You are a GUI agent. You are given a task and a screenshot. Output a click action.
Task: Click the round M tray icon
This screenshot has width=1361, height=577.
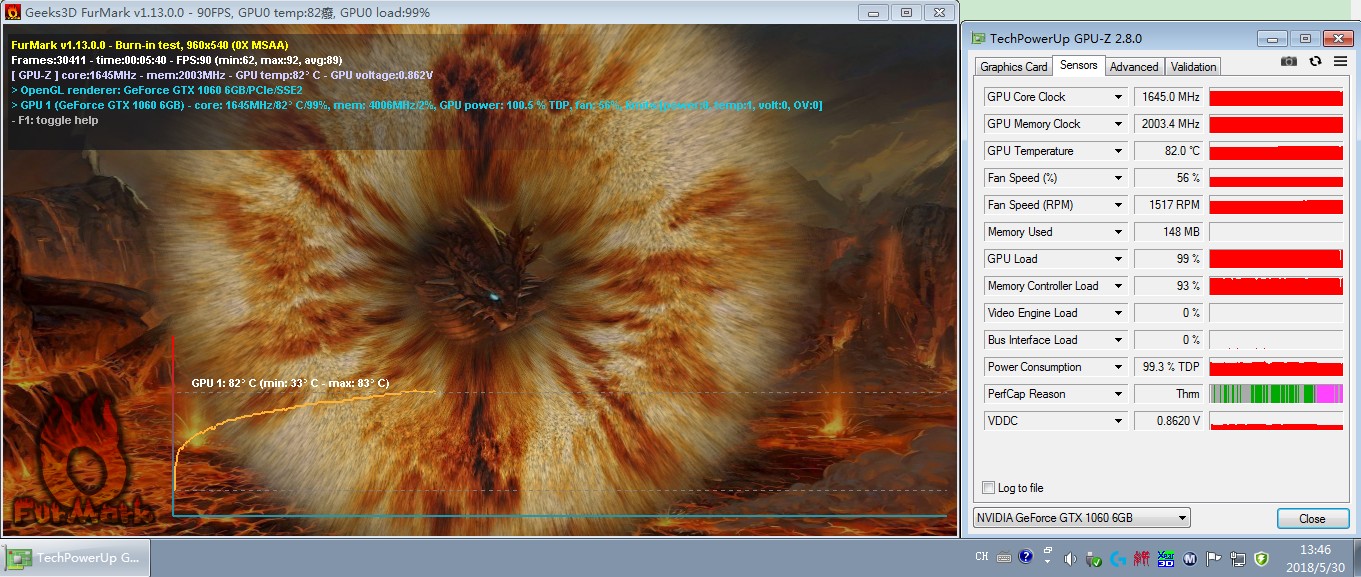(x=1190, y=558)
